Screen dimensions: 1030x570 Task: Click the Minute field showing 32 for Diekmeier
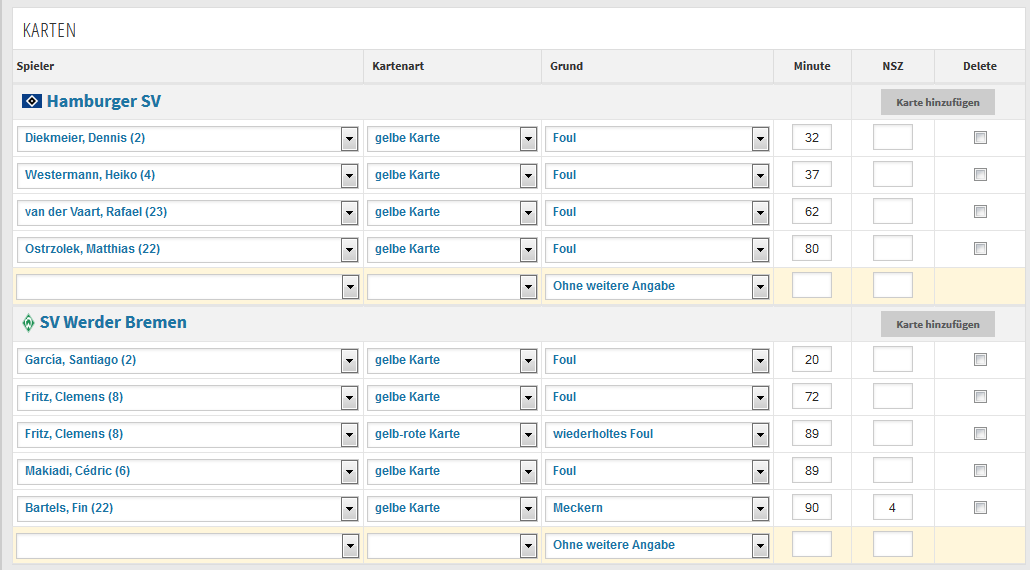(812, 137)
